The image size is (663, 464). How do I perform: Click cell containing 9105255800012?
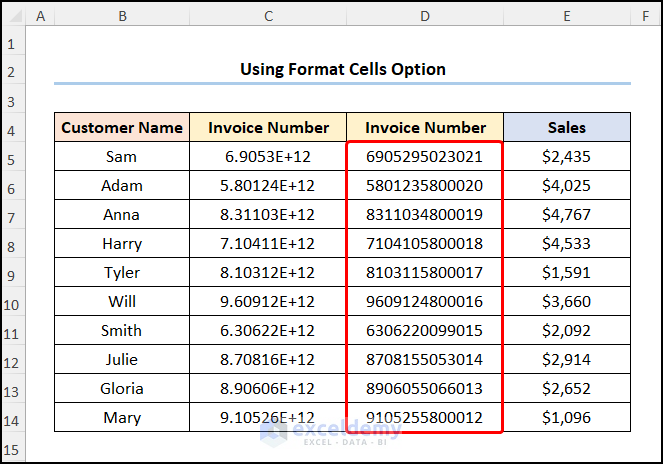tap(425, 418)
